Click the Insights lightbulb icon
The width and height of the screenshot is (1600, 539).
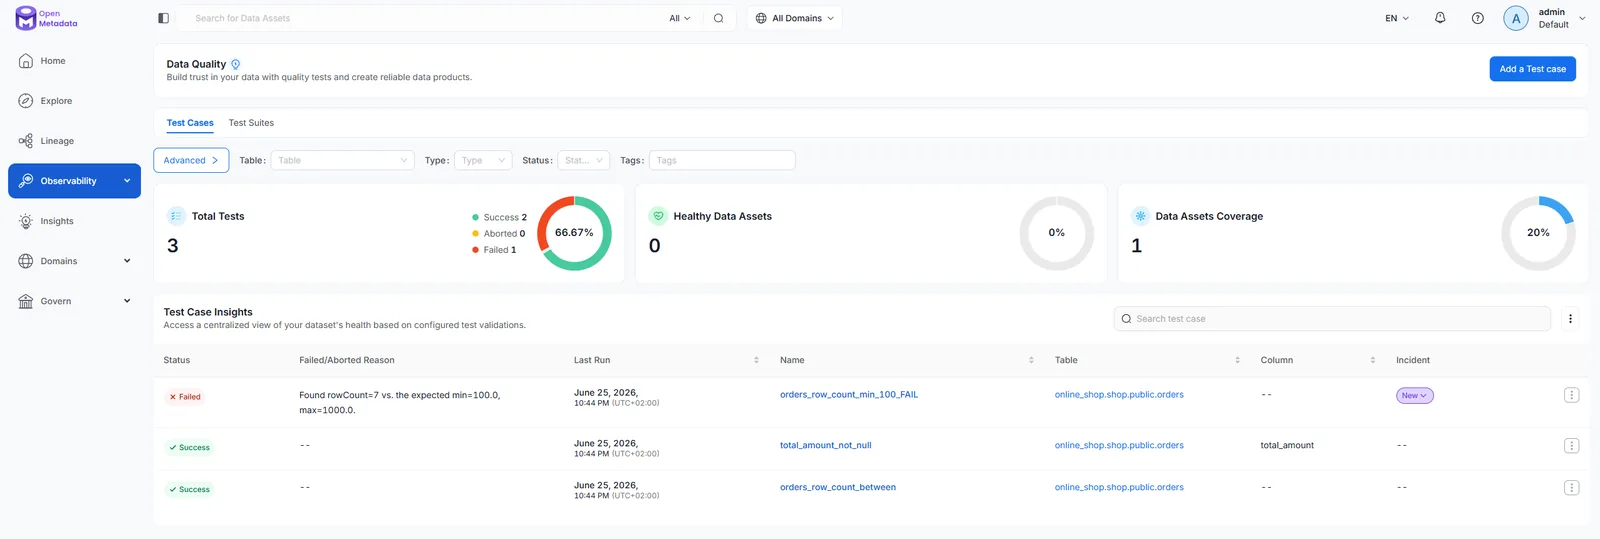[x=26, y=221]
